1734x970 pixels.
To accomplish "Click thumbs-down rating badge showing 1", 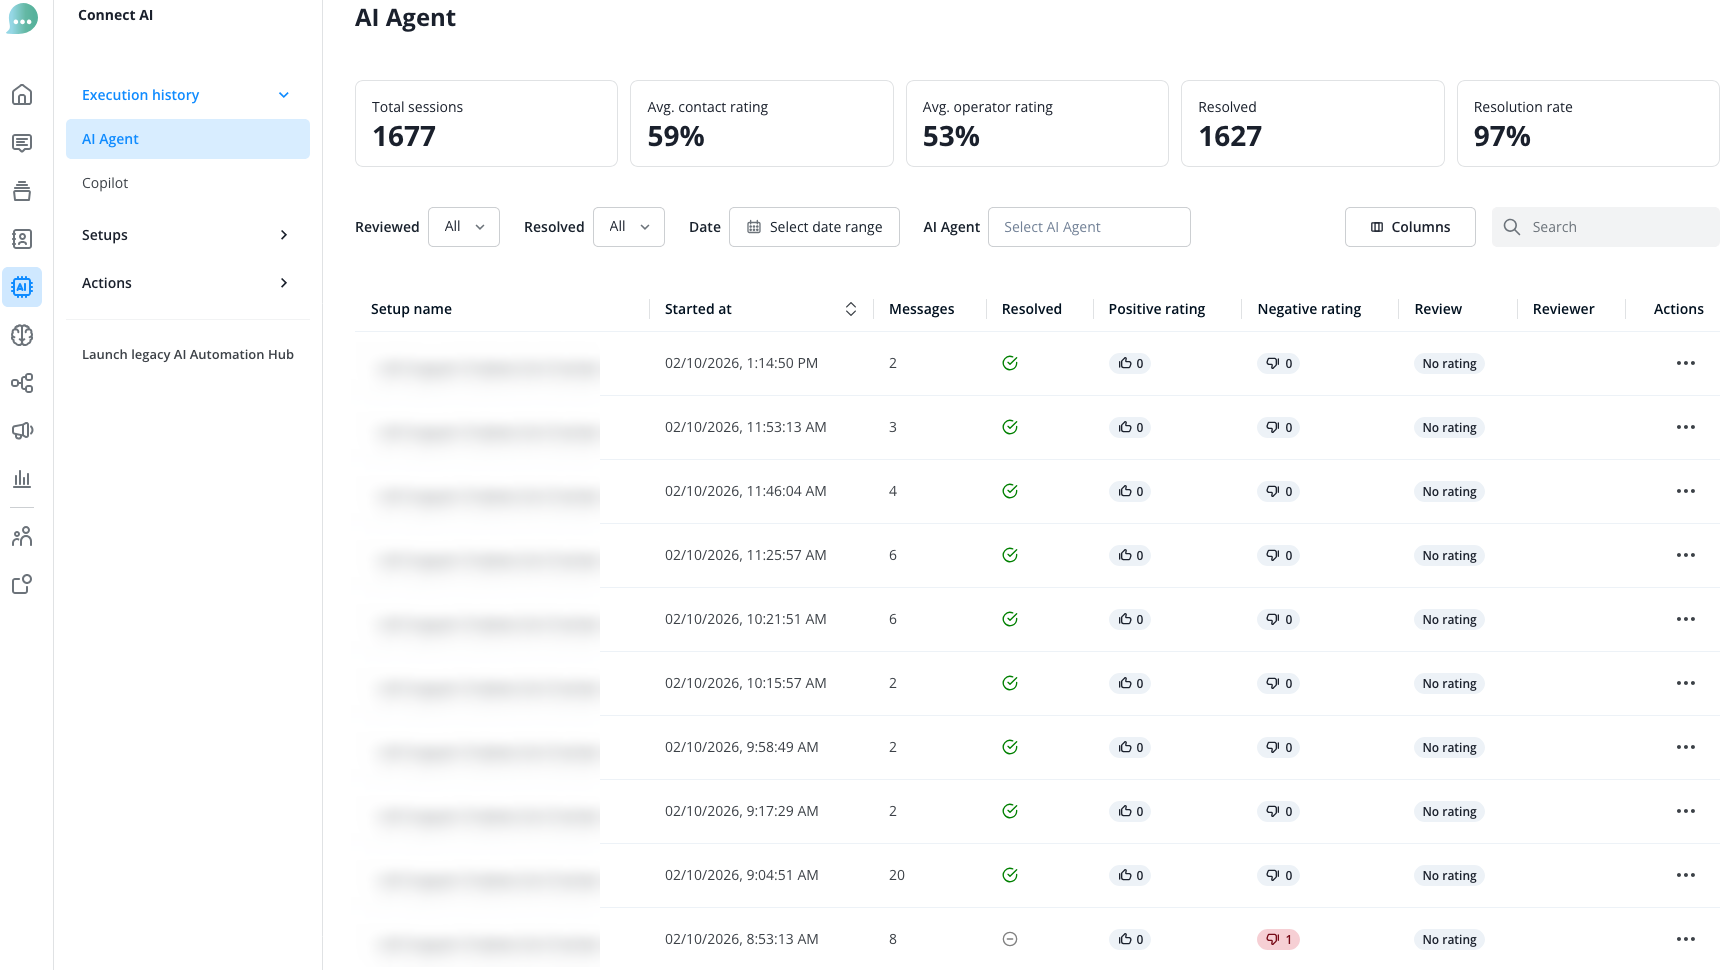I will pyautogui.click(x=1278, y=939).
